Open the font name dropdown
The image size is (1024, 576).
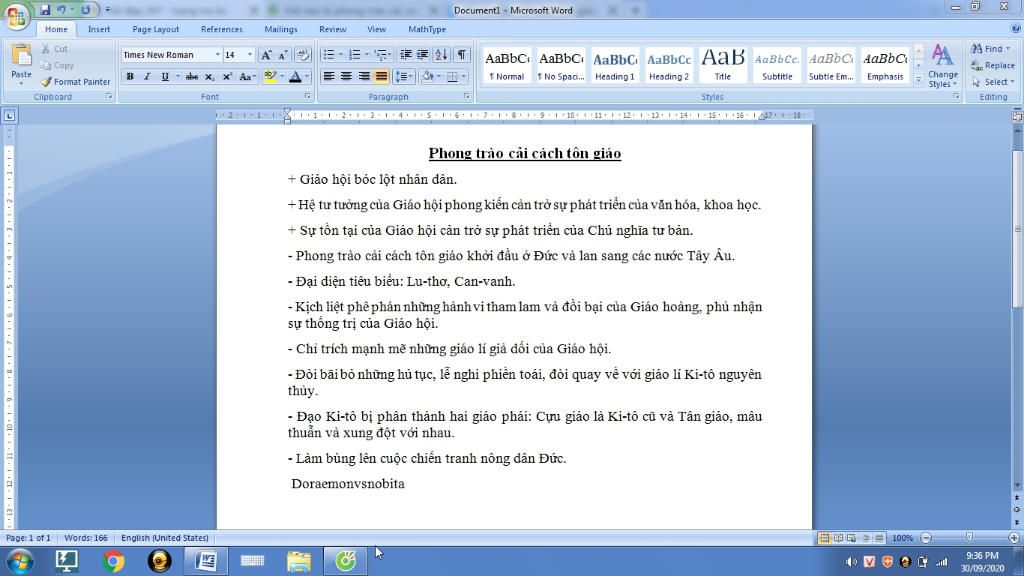(217, 55)
